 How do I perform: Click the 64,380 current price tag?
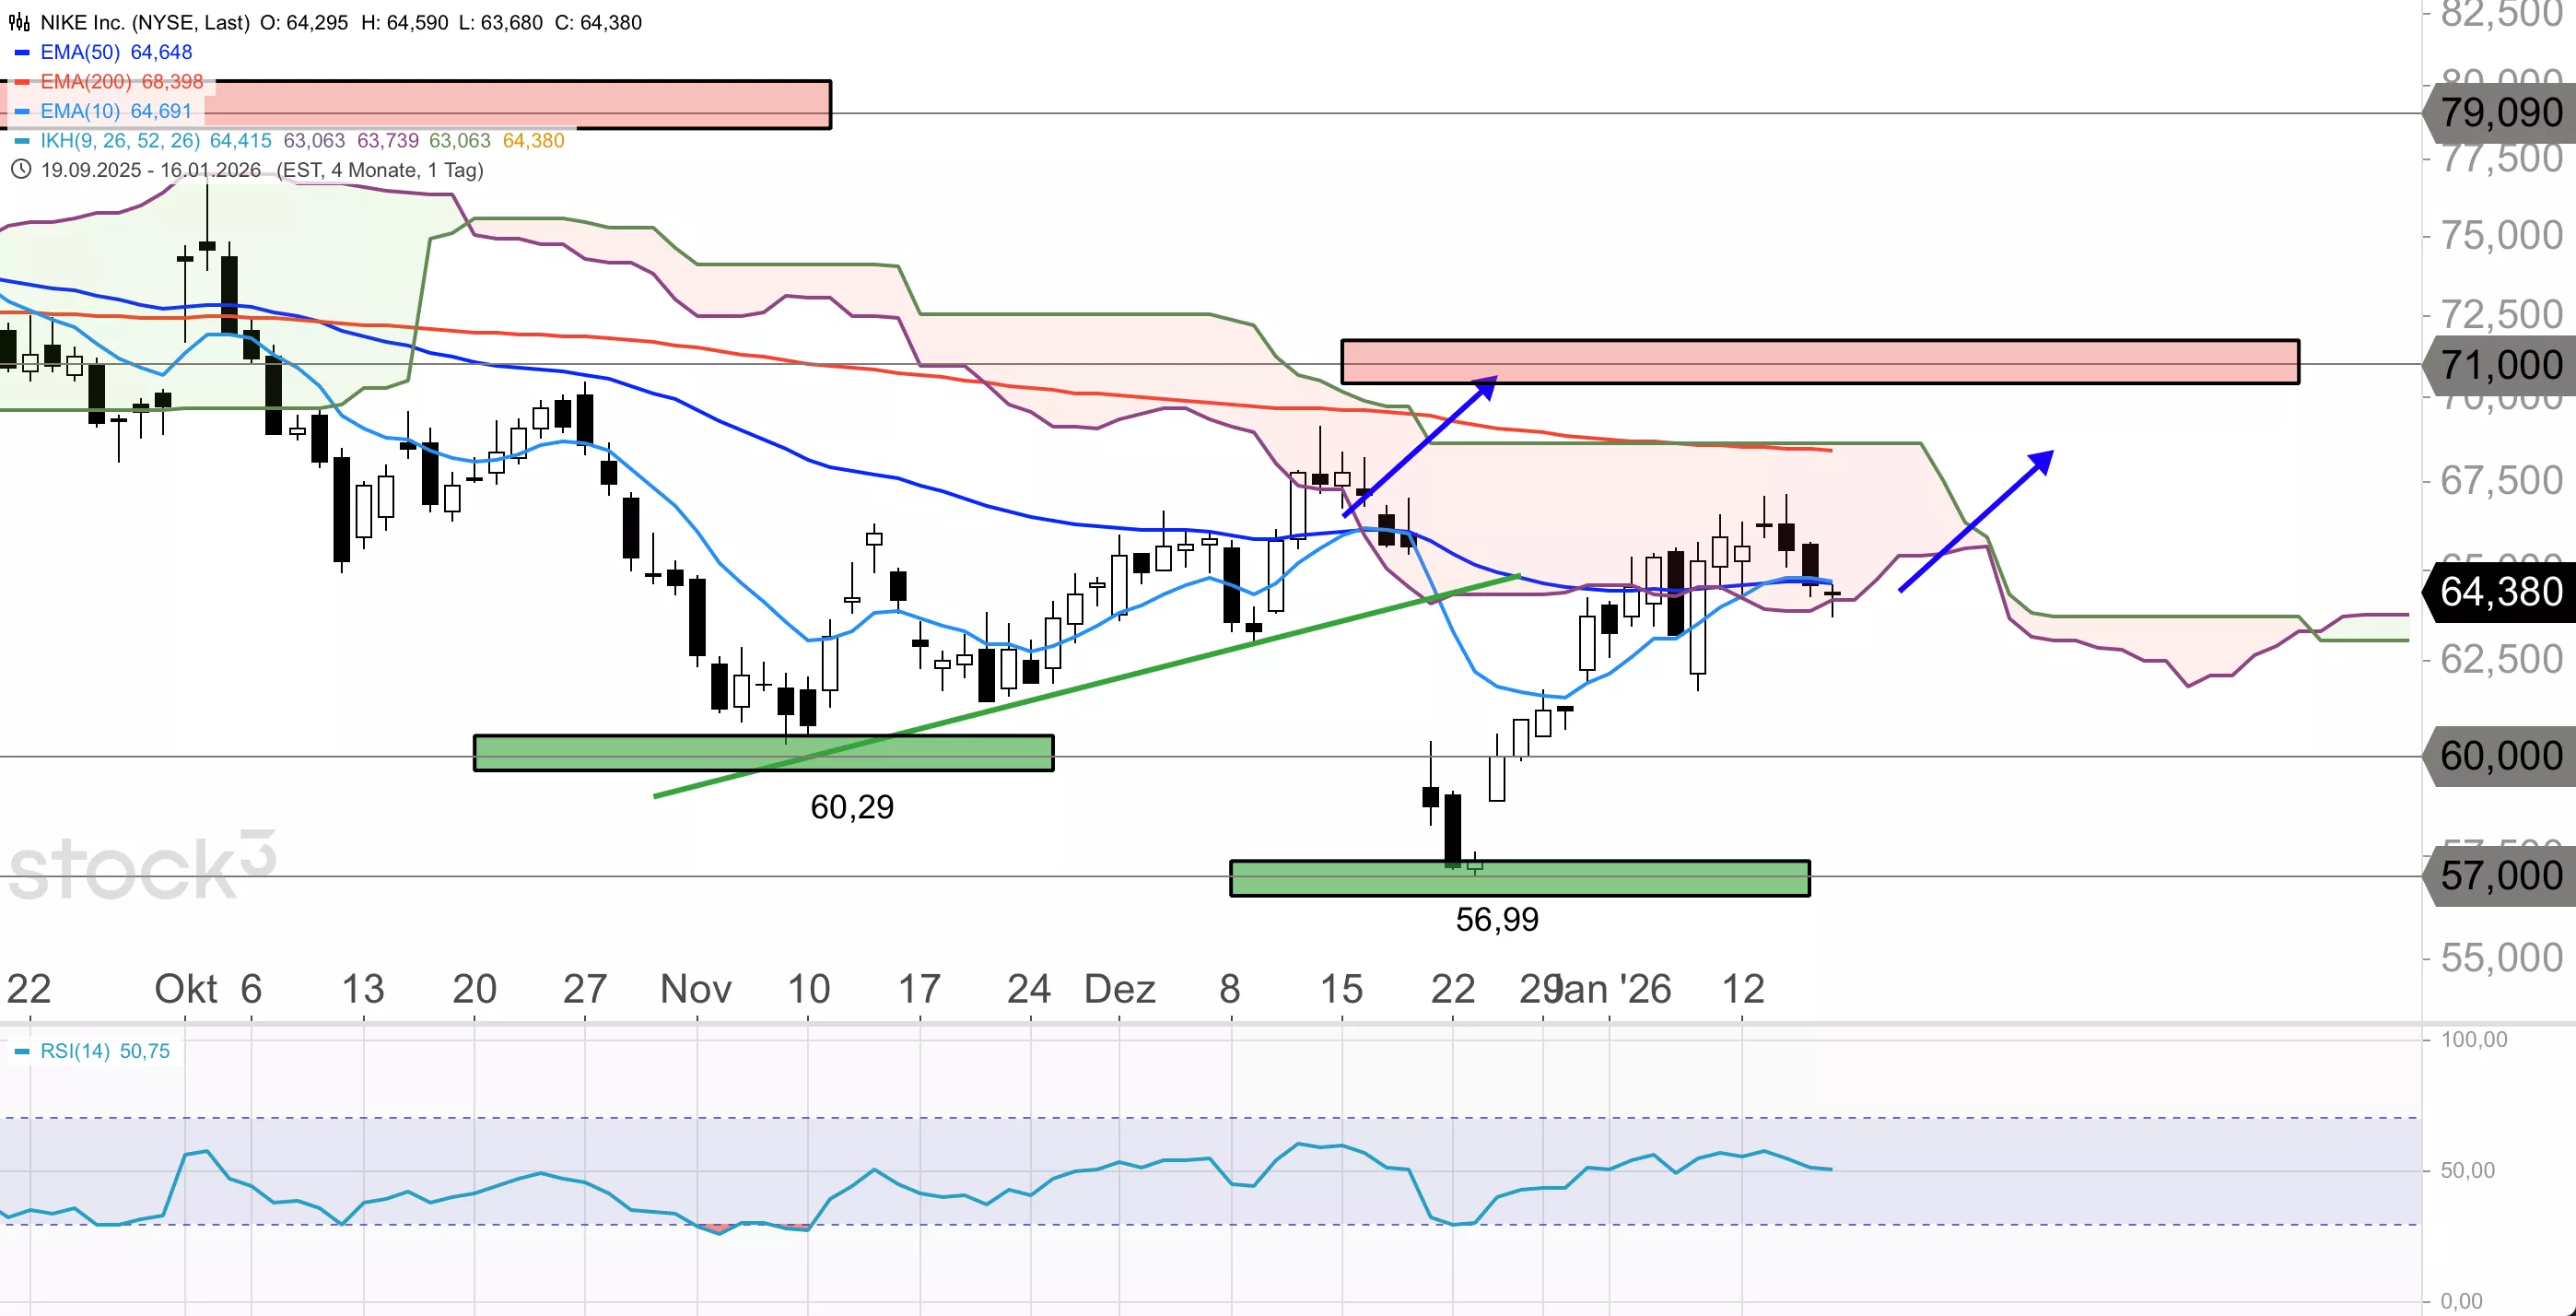2500,592
